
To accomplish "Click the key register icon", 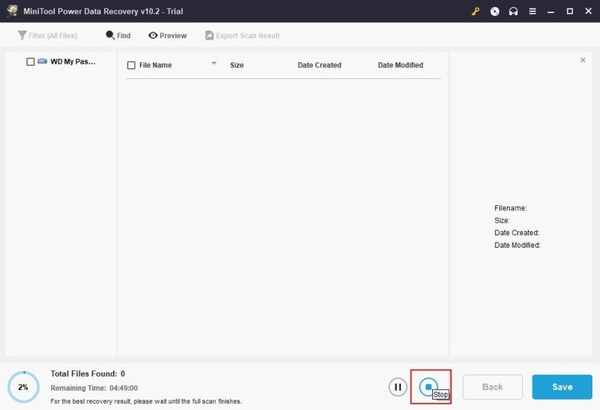I will tap(476, 11).
